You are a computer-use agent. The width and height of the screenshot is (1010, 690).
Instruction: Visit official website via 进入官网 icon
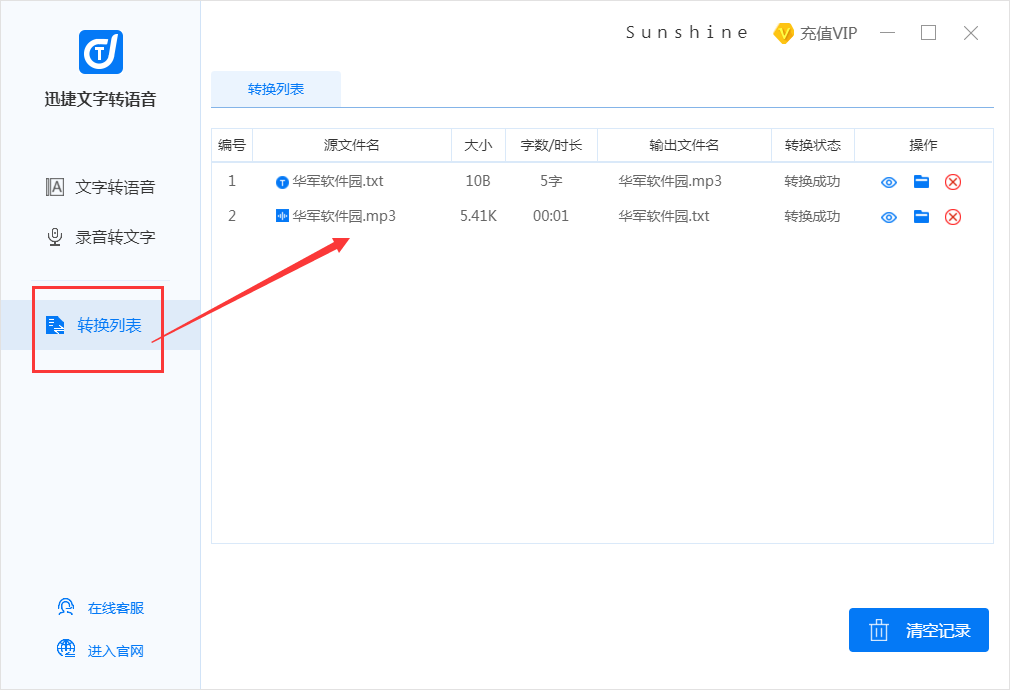65,648
